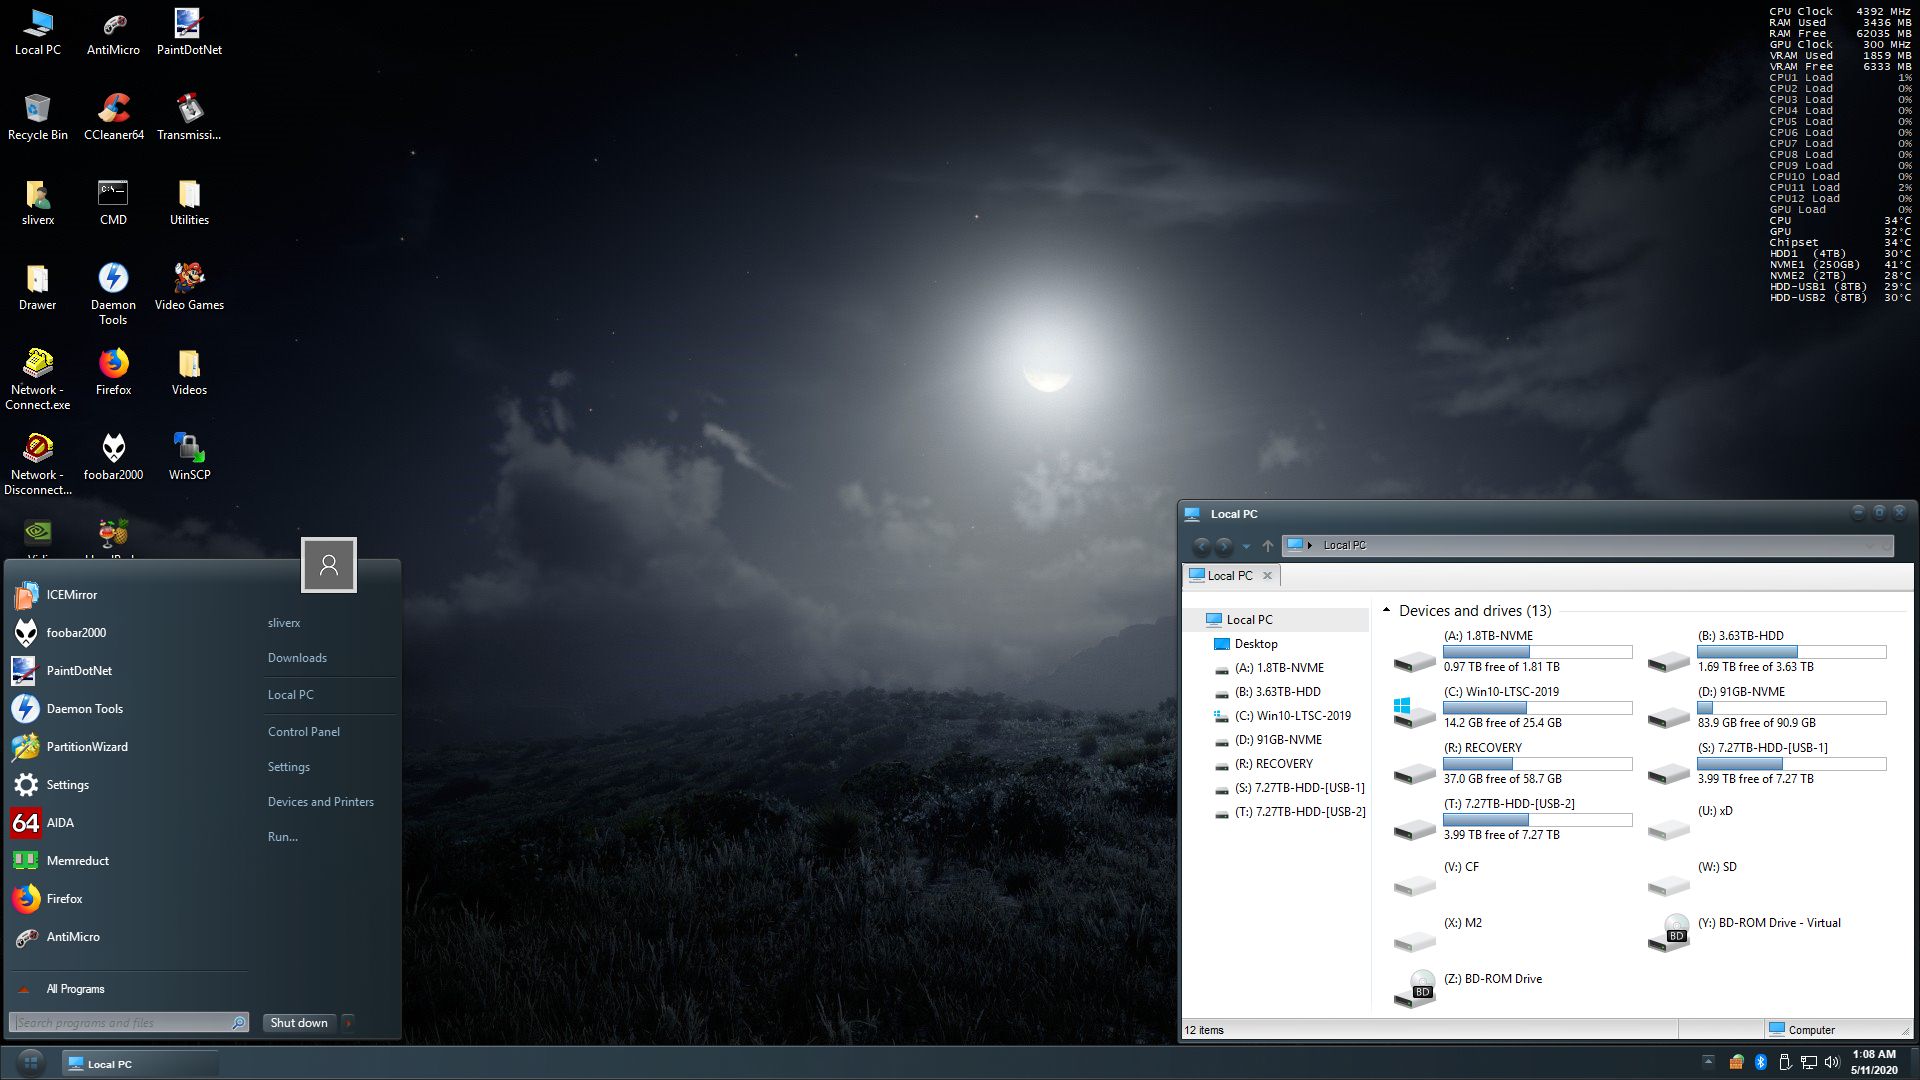Viewport: 1920px width, 1080px height.
Task: Launch foobar2000 from the desktop
Action: (x=113, y=449)
